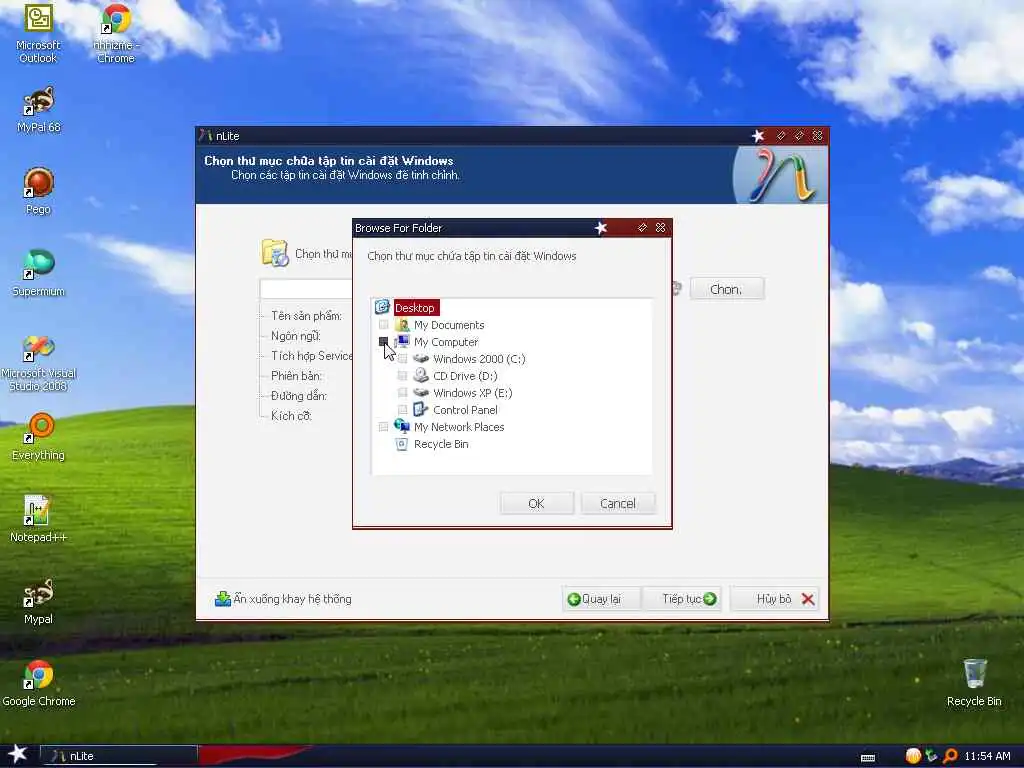The height and width of the screenshot is (768, 1024).
Task: Select Recycle Bin in the folder tree
Action: pos(441,444)
